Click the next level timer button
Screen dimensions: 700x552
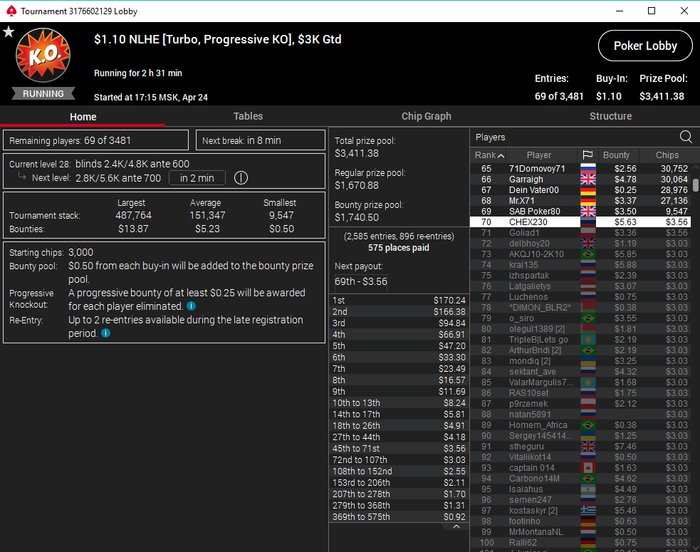click(x=197, y=178)
